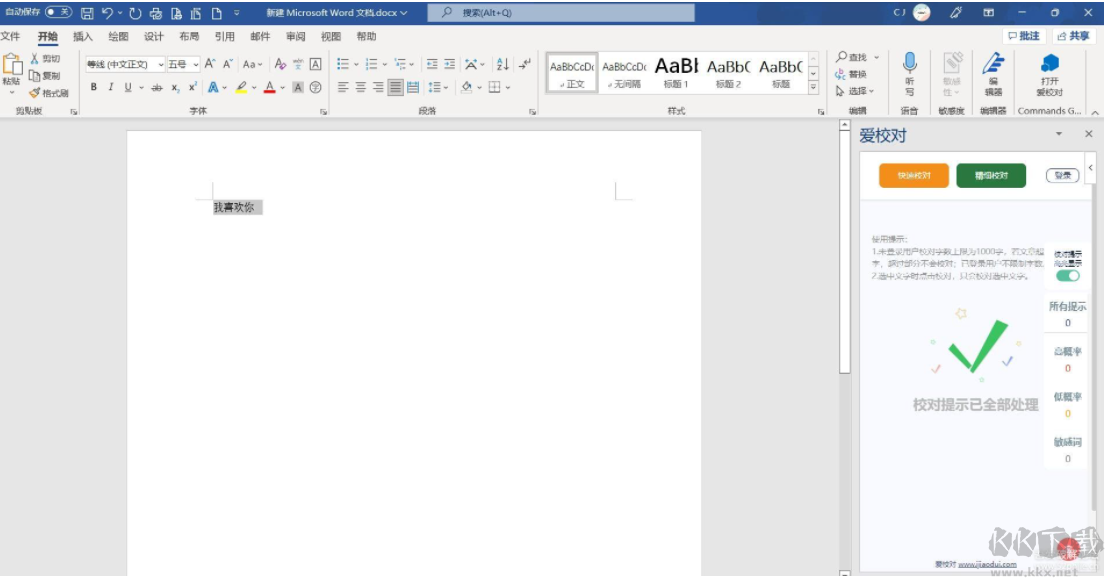Viewport: 1105px width, 579px height.
Task: Apply yellow text highlight color
Action: pyautogui.click(x=241, y=87)
